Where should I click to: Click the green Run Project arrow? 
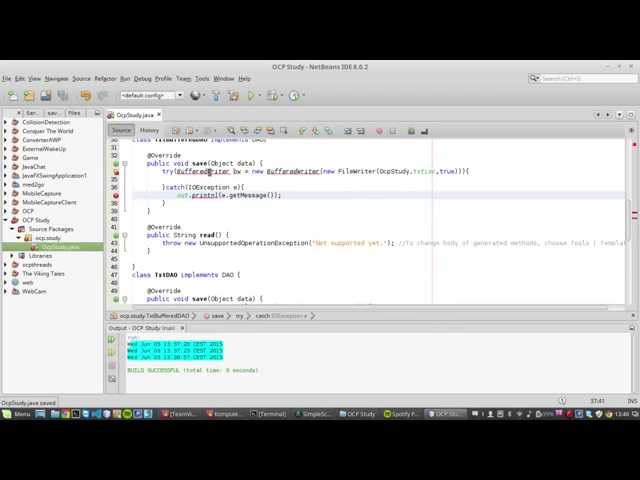251,96
